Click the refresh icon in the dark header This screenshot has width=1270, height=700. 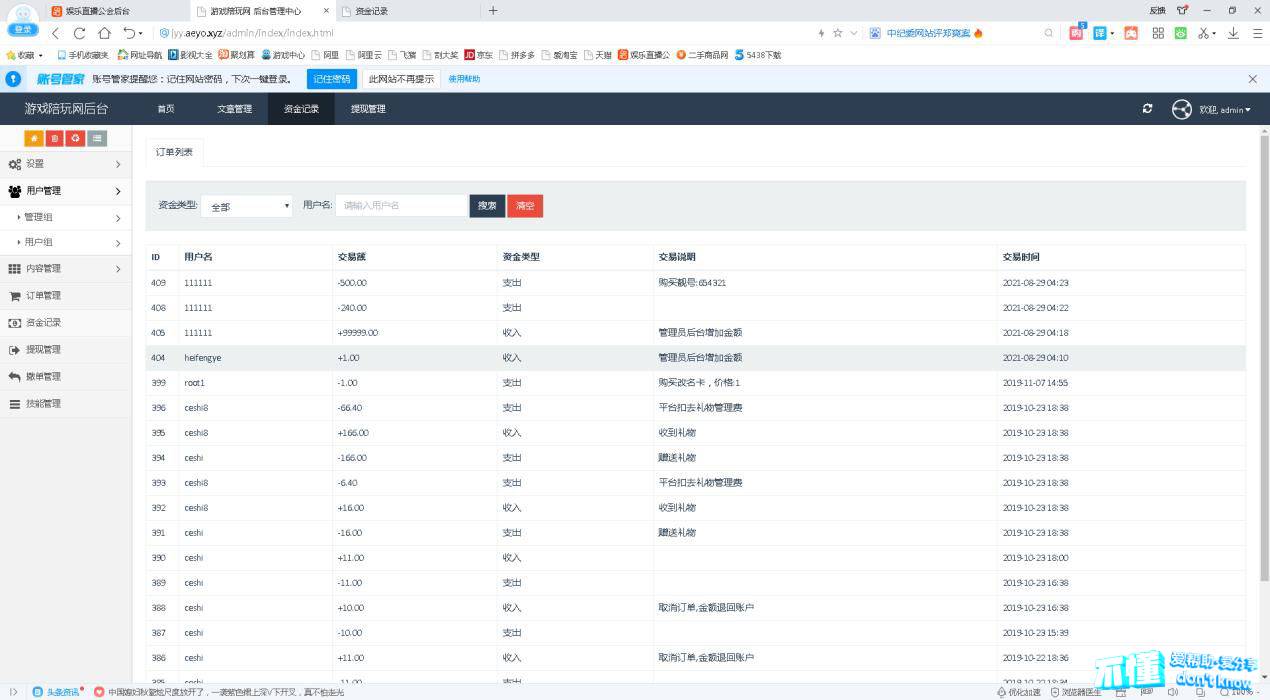(1147, 109)
